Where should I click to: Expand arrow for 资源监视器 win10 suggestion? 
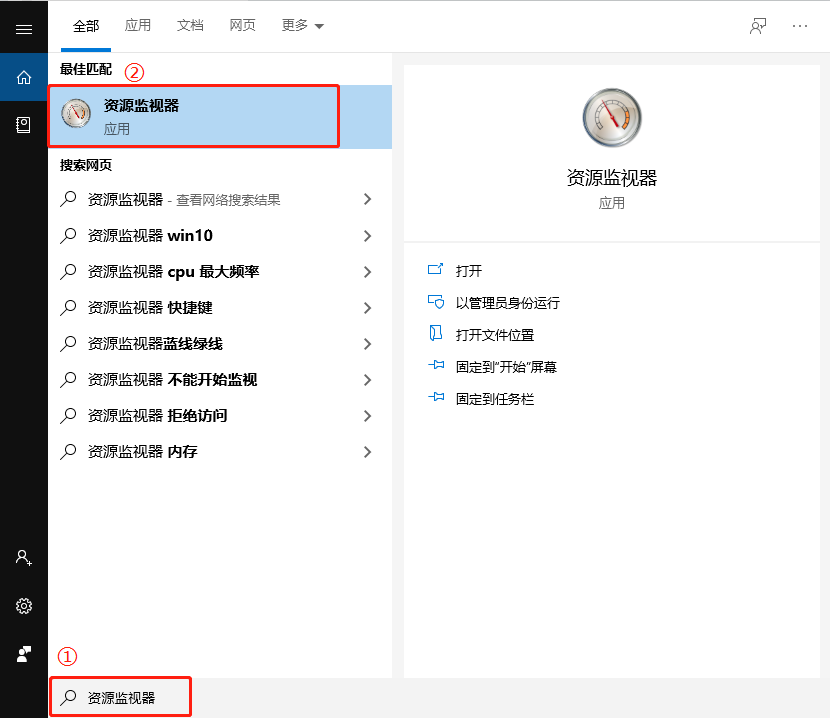[367, 236]
